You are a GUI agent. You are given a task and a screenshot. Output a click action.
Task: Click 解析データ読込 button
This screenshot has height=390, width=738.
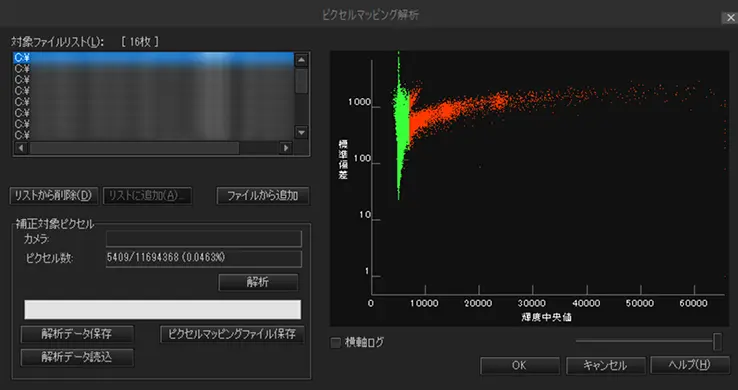click(x=77, y=357)
